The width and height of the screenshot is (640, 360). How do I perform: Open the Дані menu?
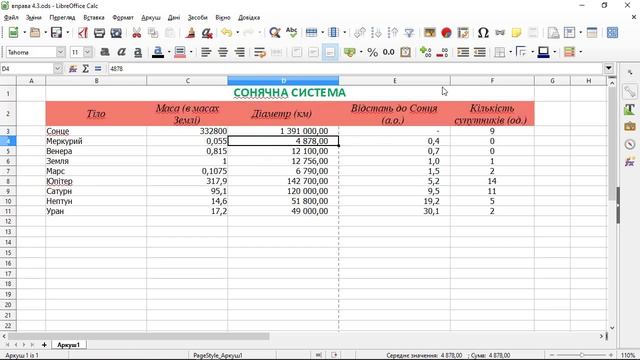(x=173, y=18)
